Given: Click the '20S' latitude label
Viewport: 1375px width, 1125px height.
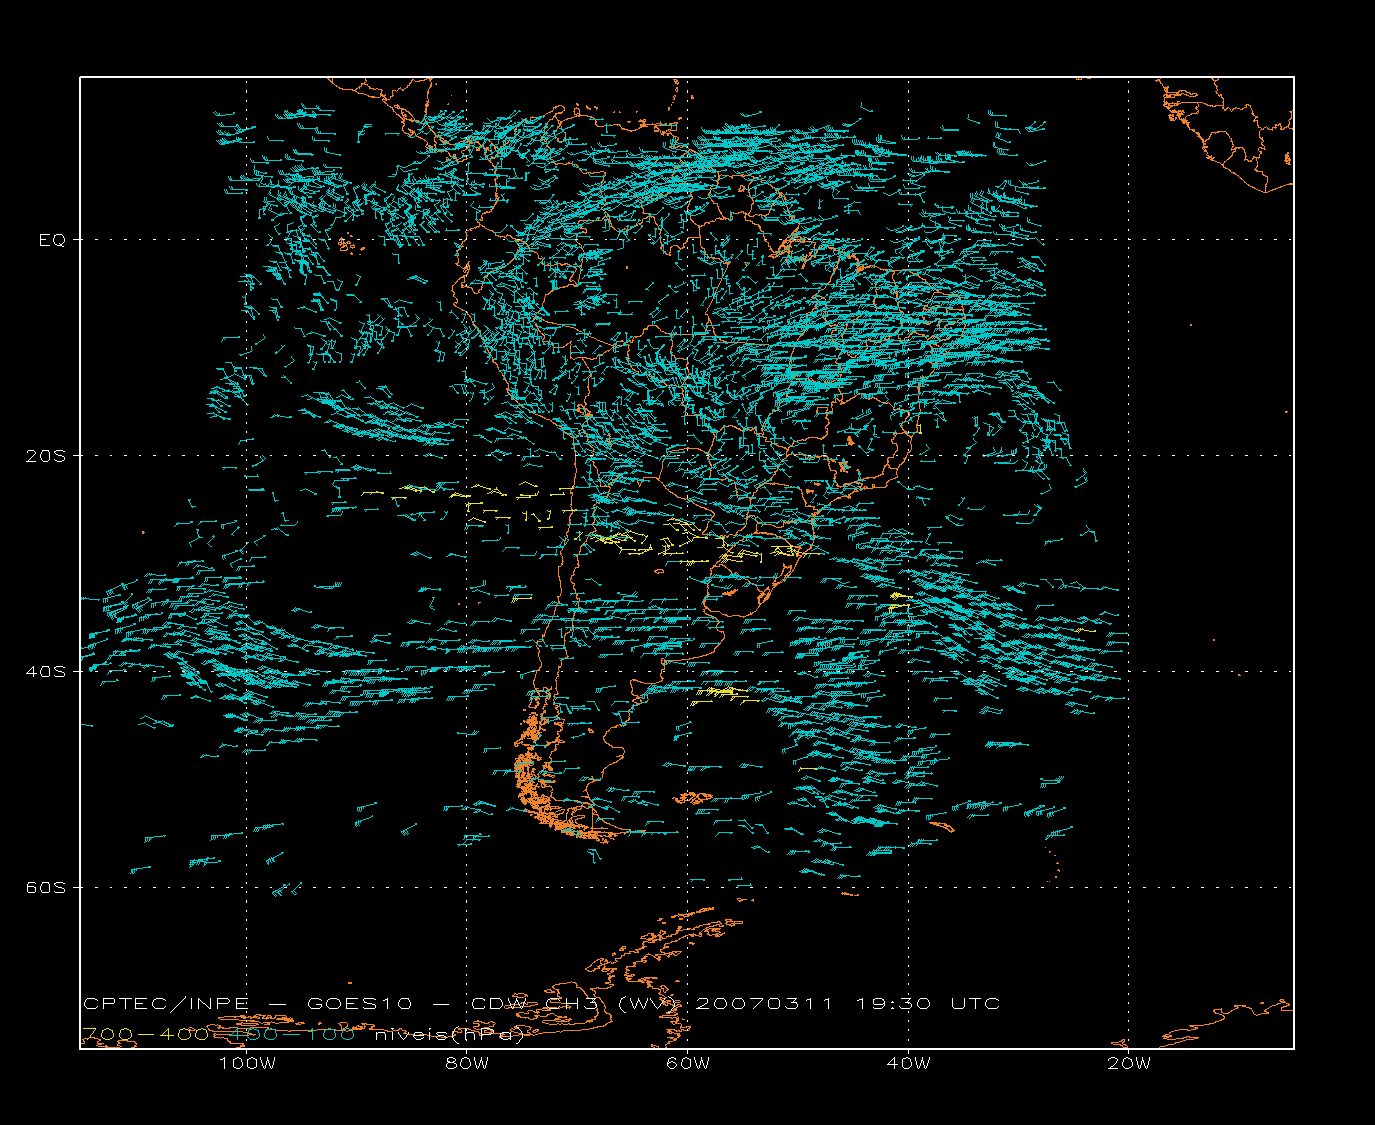Looking at the screenshot, I should point(46,456).
